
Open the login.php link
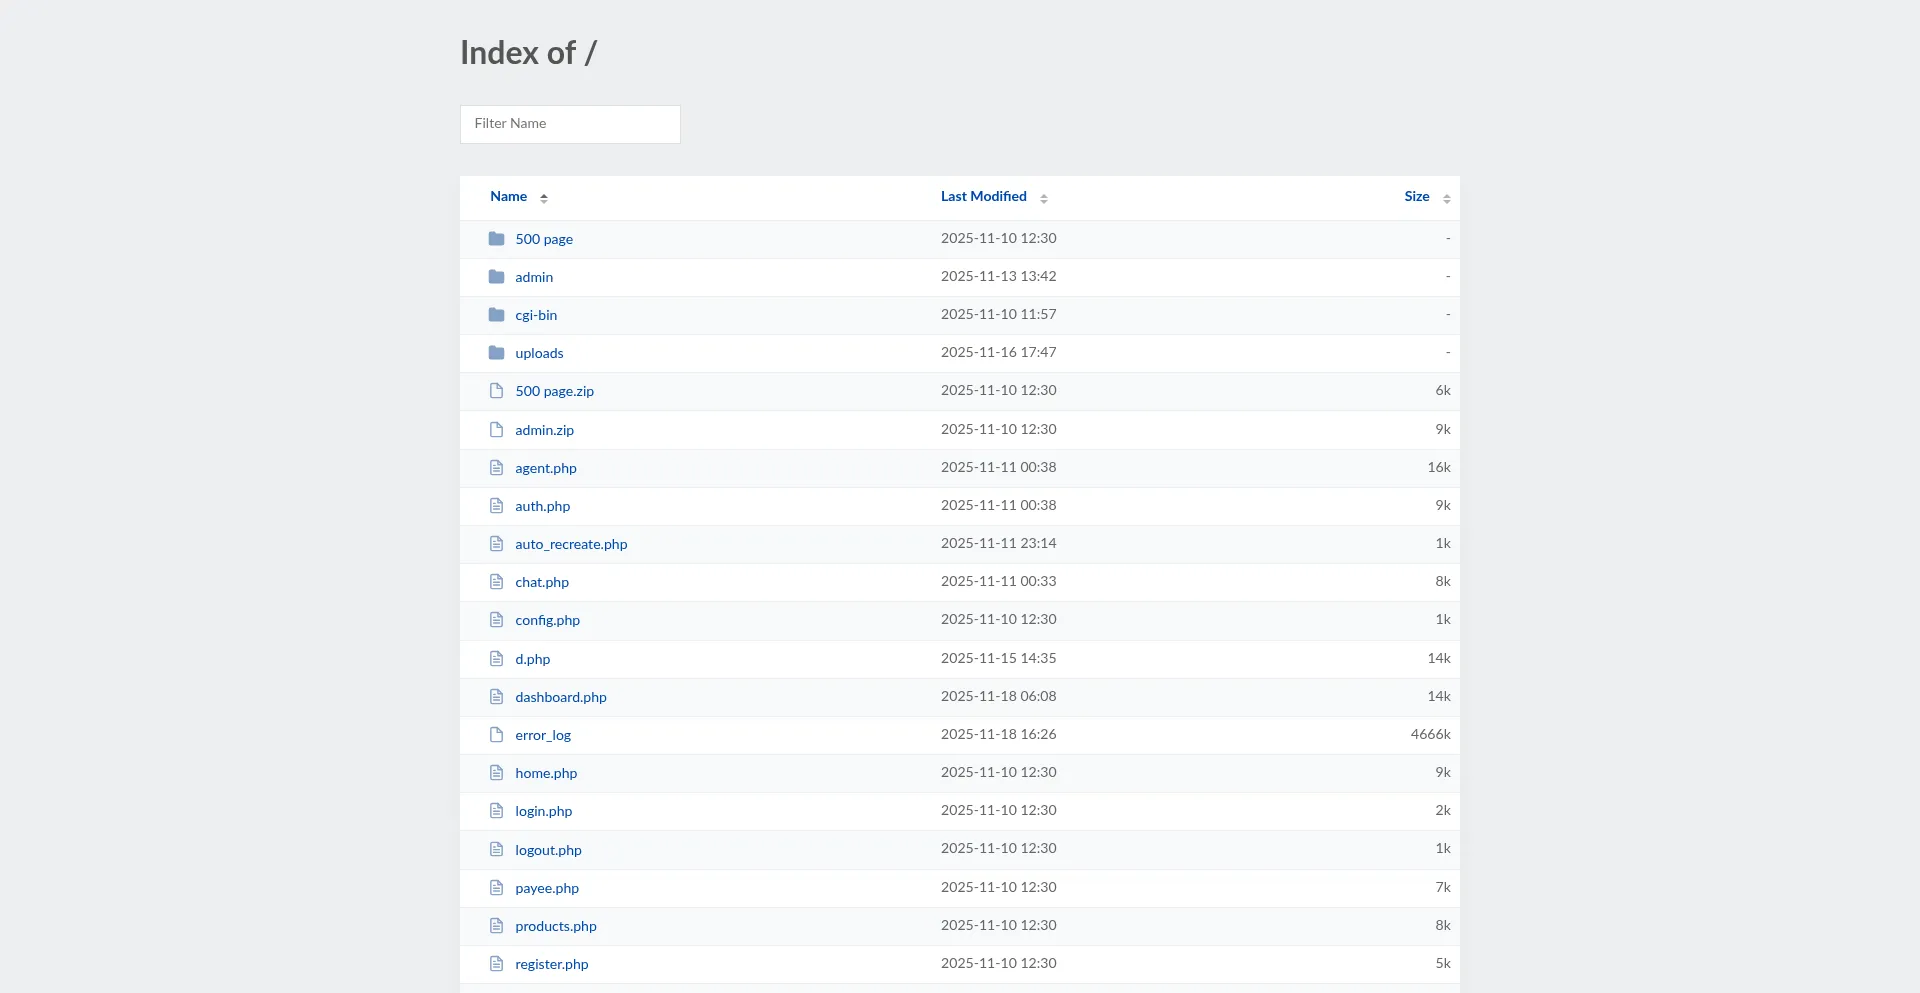543,811
